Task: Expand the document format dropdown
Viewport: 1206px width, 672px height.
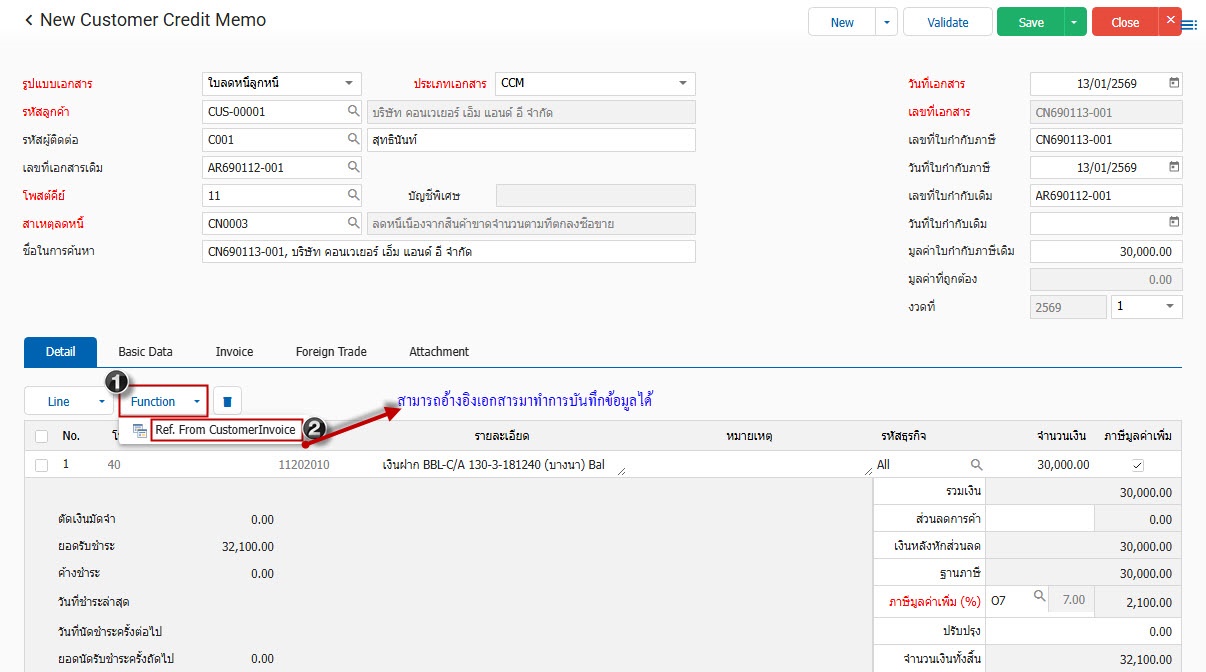Action: (348, 84)
